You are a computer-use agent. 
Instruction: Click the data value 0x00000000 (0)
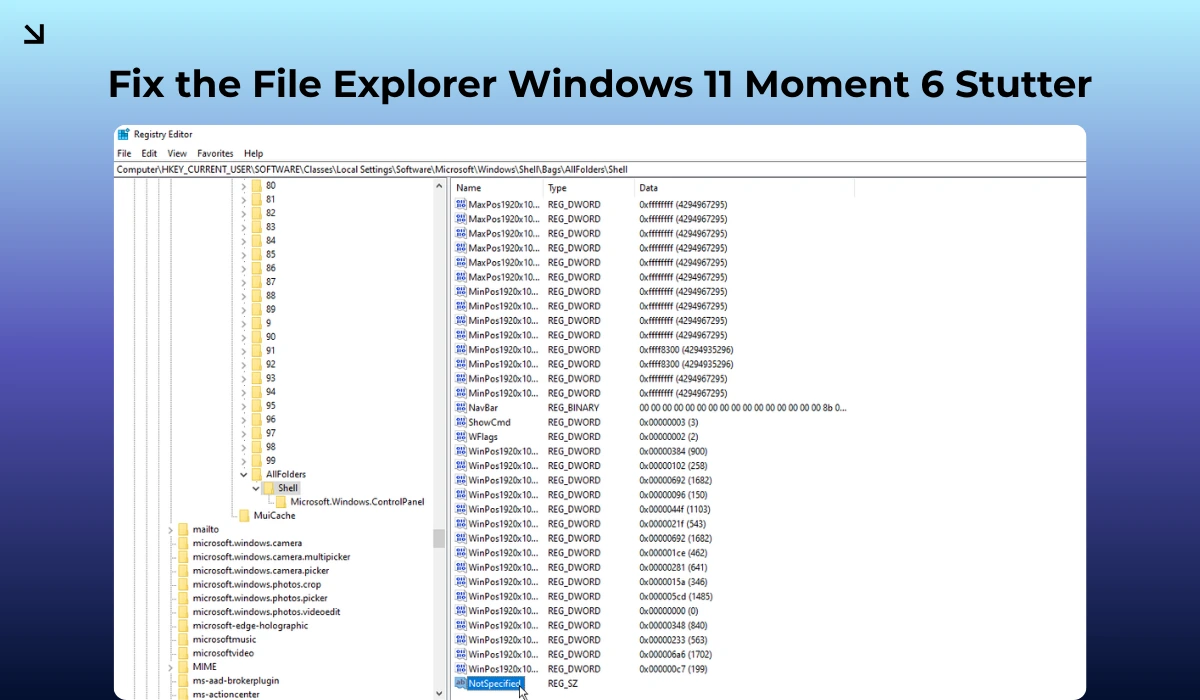coord(669,610)
